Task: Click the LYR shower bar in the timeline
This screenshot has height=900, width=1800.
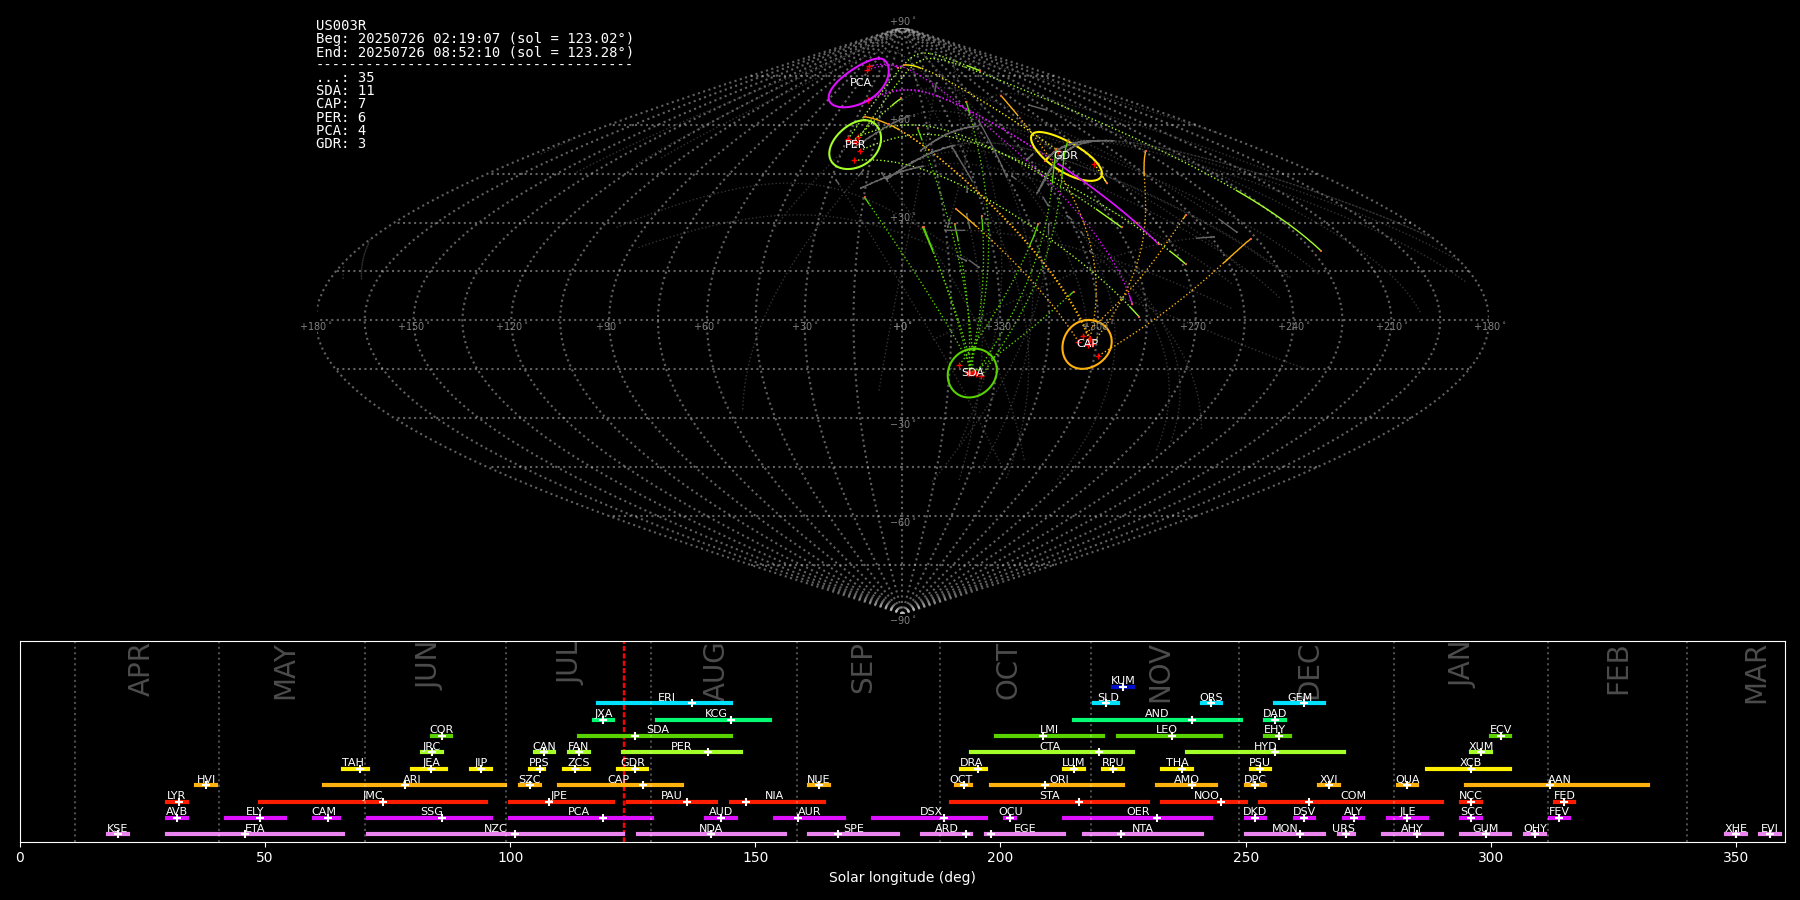Action: click(177, 802)
